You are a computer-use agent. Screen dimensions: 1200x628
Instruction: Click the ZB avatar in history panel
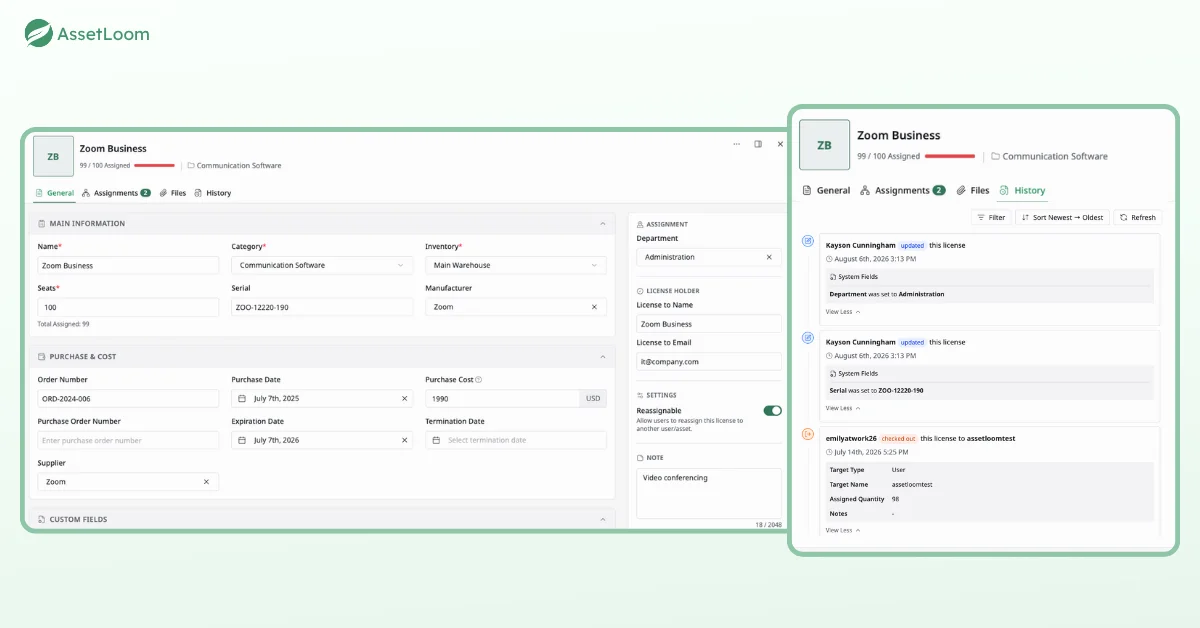coord(824,145)
